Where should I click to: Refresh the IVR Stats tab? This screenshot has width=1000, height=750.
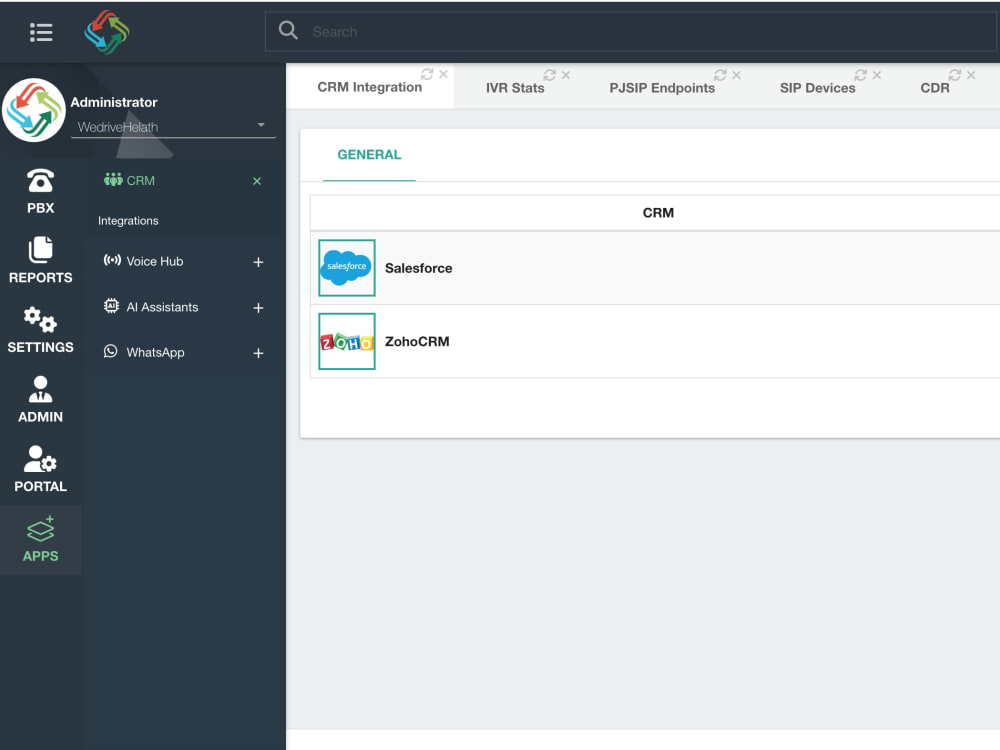(549, 75)
